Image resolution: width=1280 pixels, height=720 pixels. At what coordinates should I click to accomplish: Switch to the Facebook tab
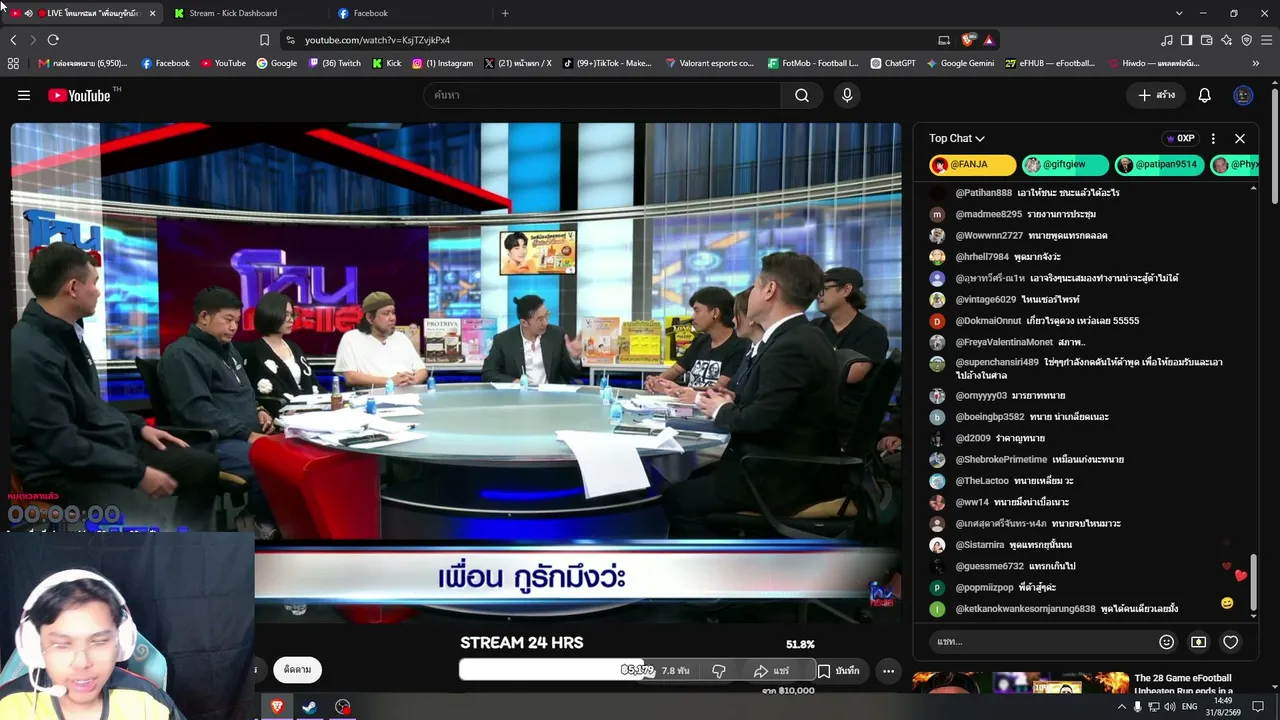[410, 13]
